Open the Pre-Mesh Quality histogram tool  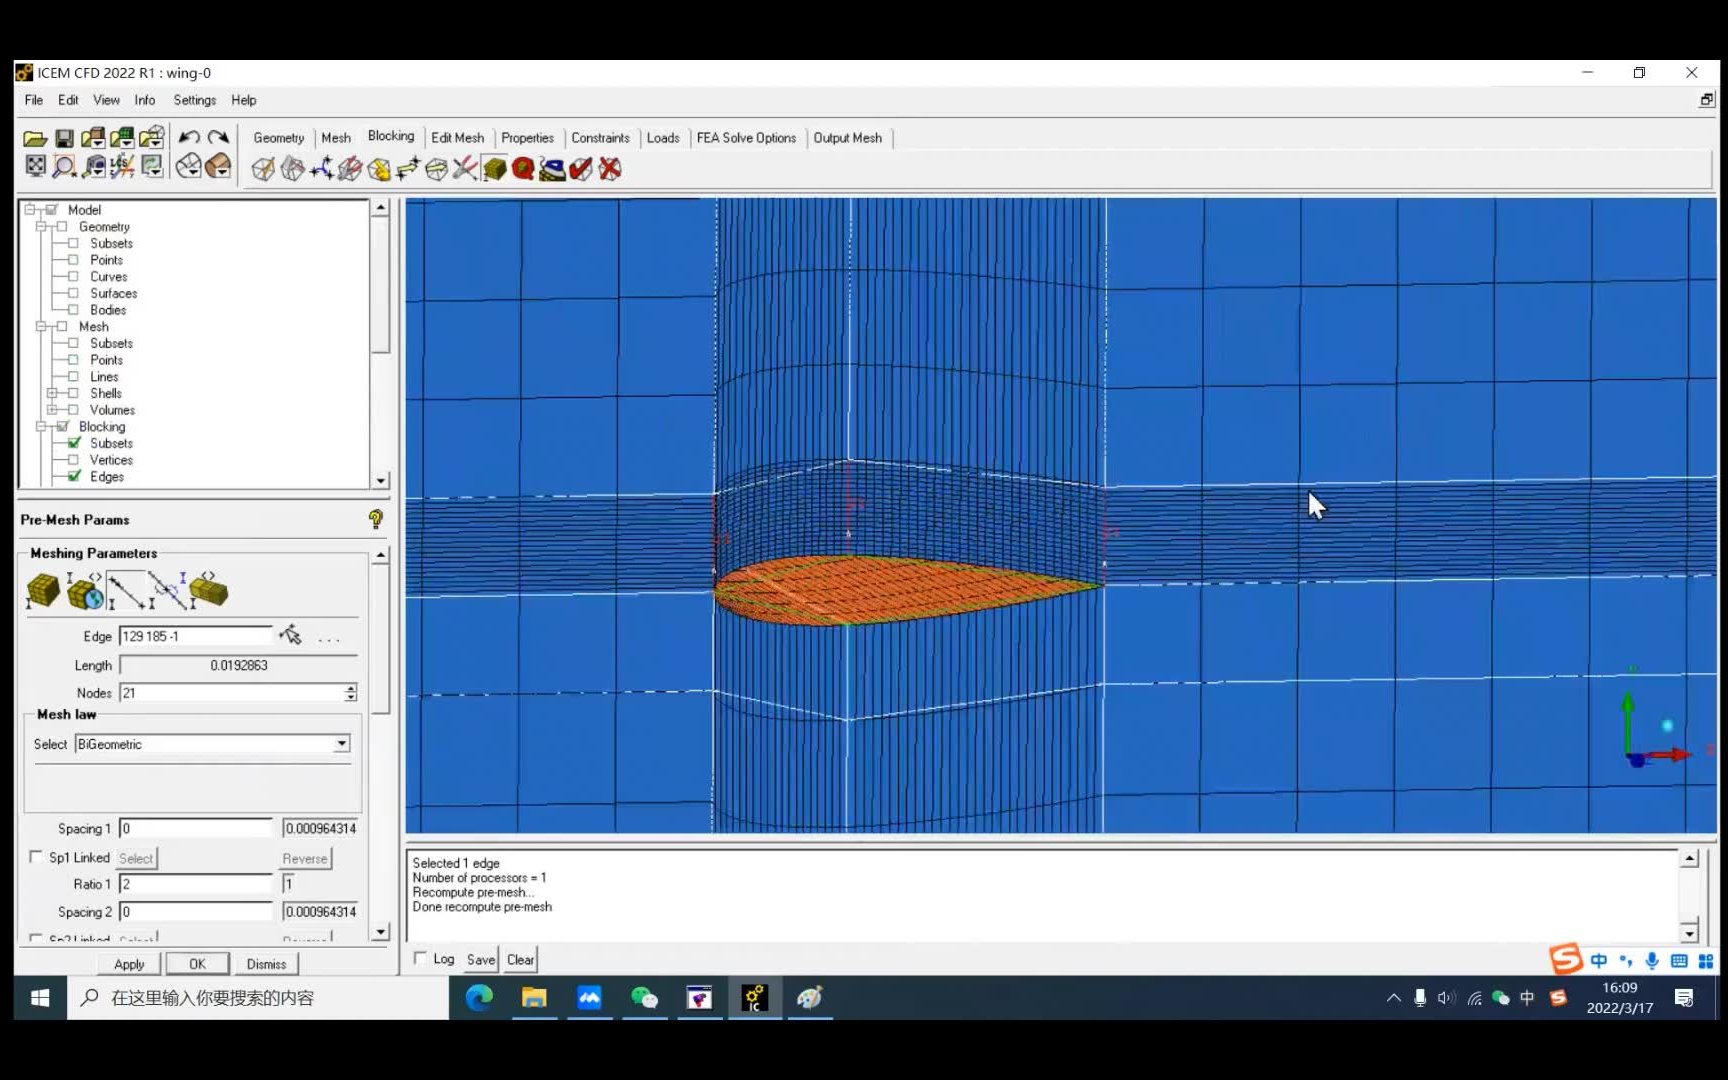522,170
